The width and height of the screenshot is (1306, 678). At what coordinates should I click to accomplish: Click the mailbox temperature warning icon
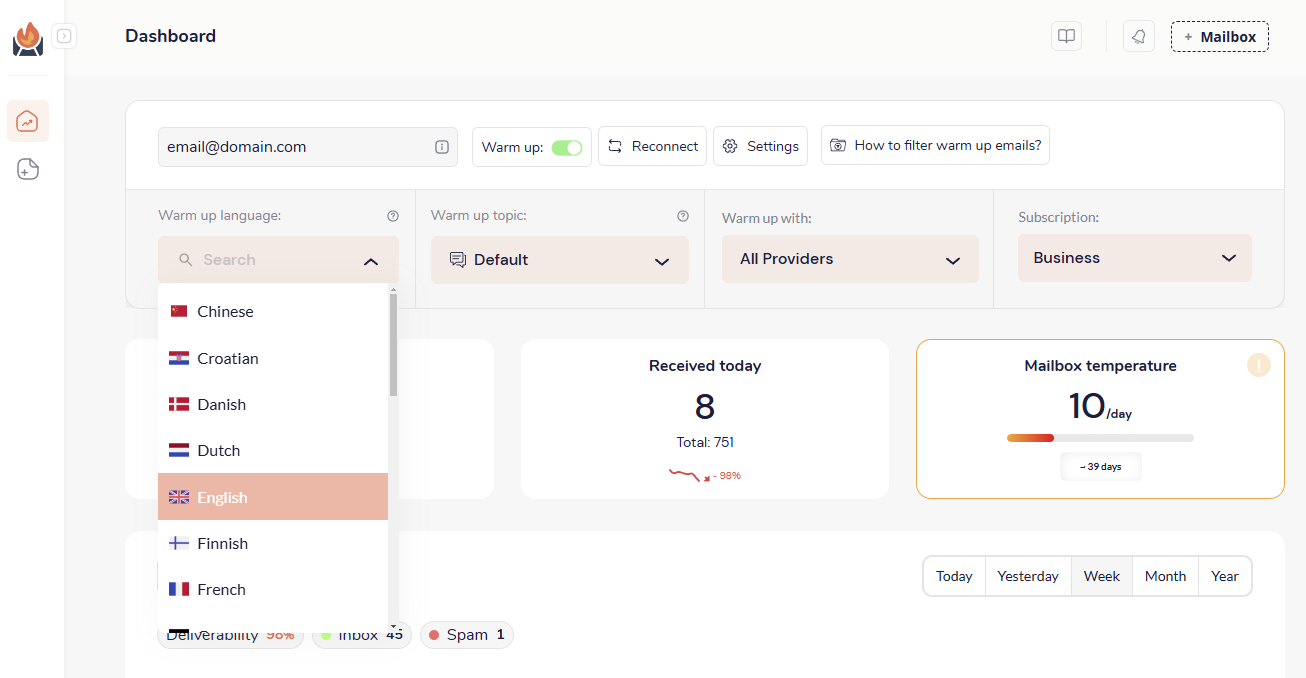(1258, 366)
